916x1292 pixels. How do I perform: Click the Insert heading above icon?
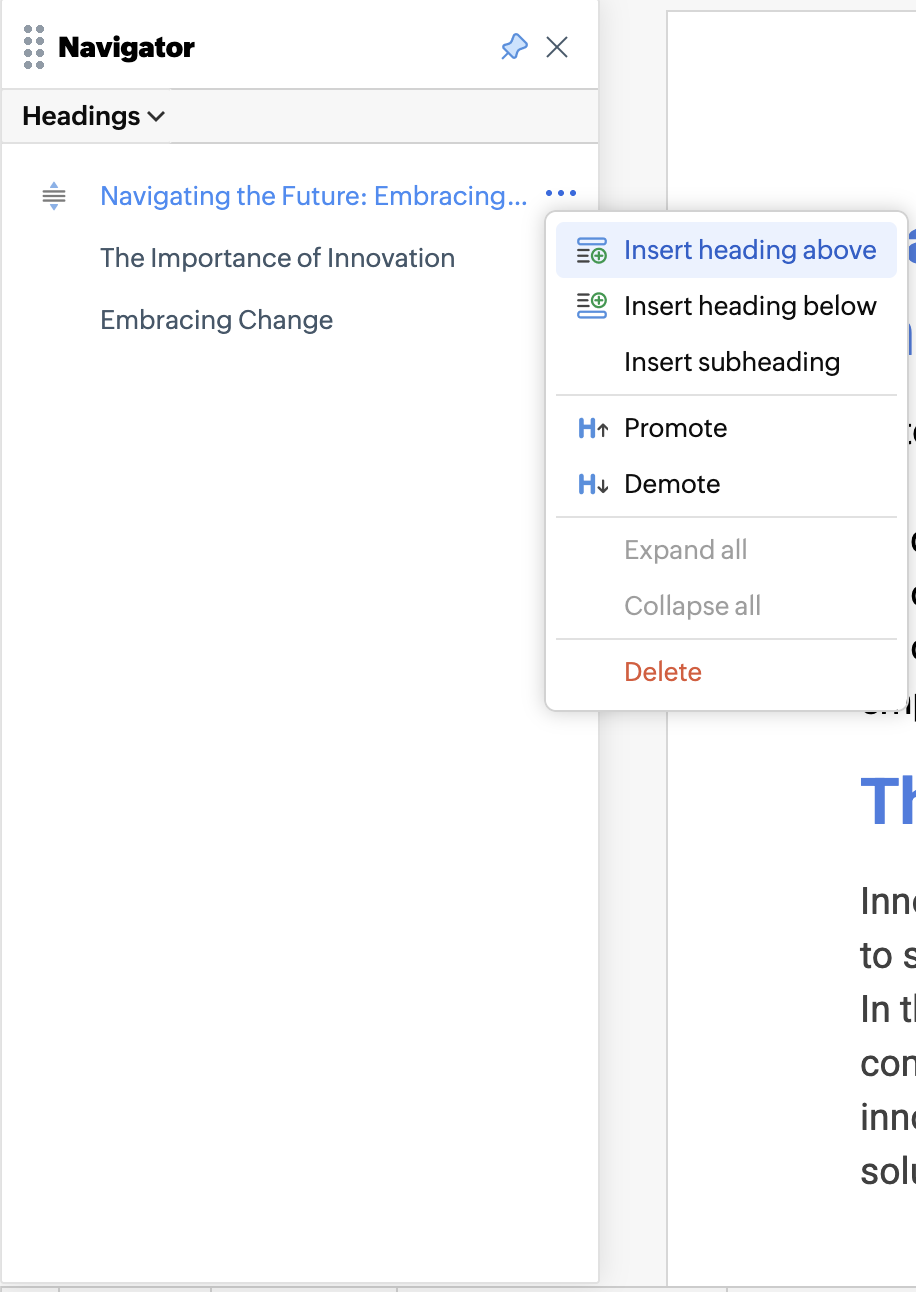(x=592, y=250)
